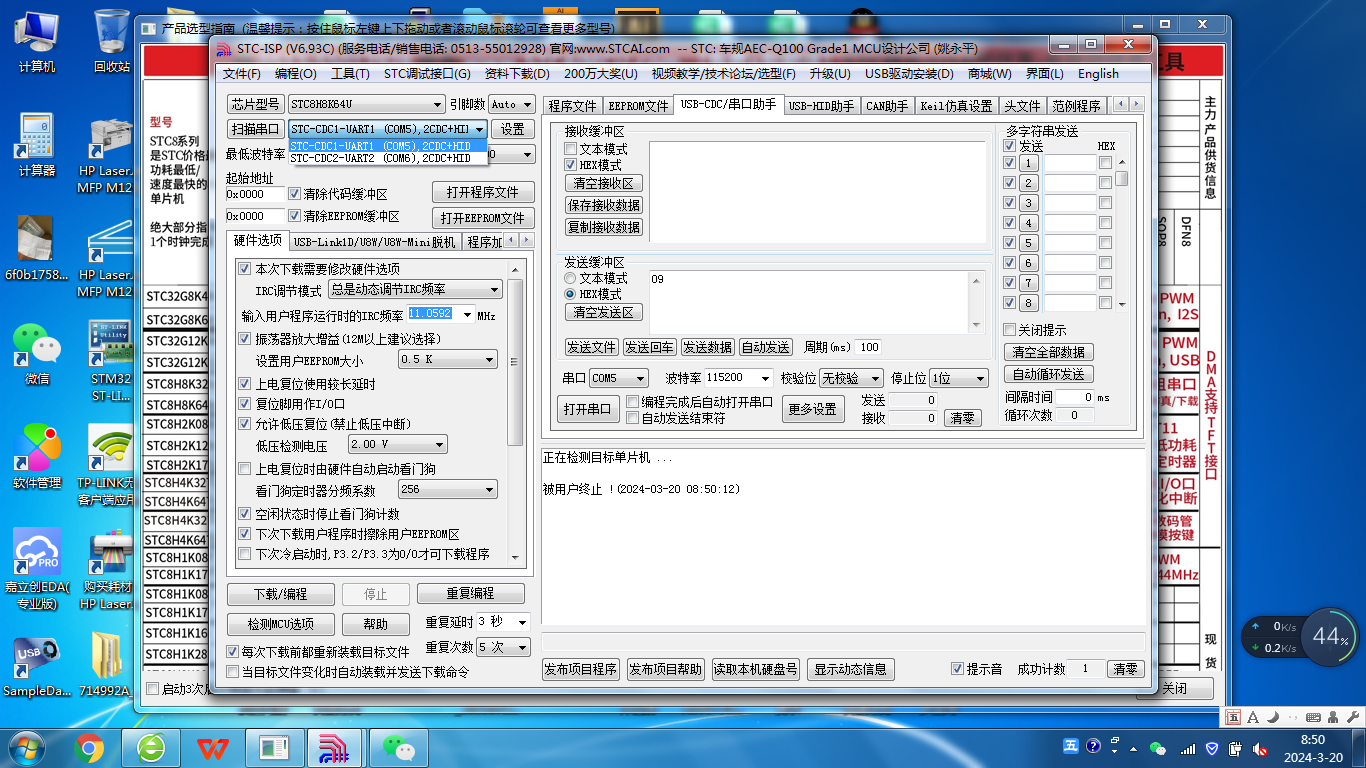Viewport: 1366px width, 768px height.
Task: Click the STC-ISP title bar app icon
Action: (224, 48)
